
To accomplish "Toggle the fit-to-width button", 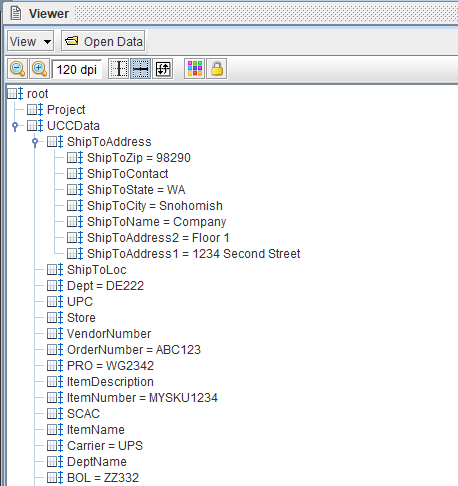I will tap(141, 69).
